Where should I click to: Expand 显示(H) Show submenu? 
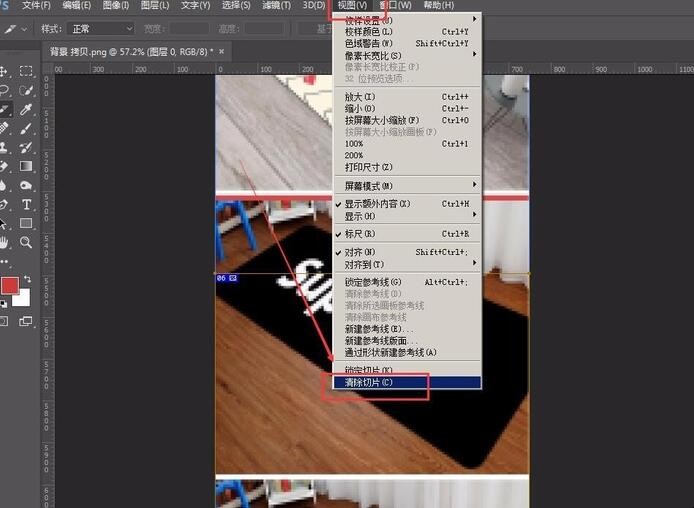click(x=407, y=216)
